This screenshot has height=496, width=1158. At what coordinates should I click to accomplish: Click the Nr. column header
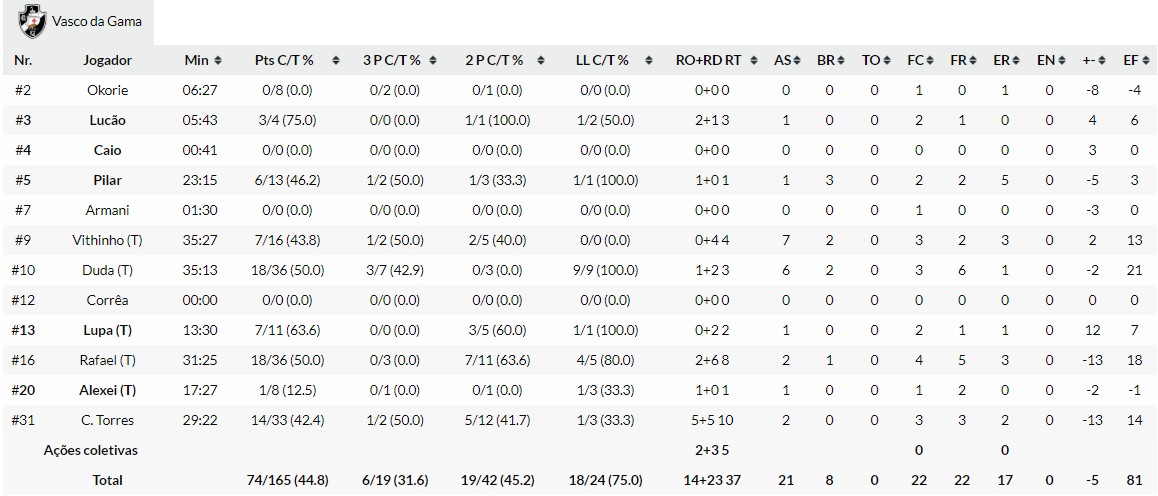coord(23,60)
